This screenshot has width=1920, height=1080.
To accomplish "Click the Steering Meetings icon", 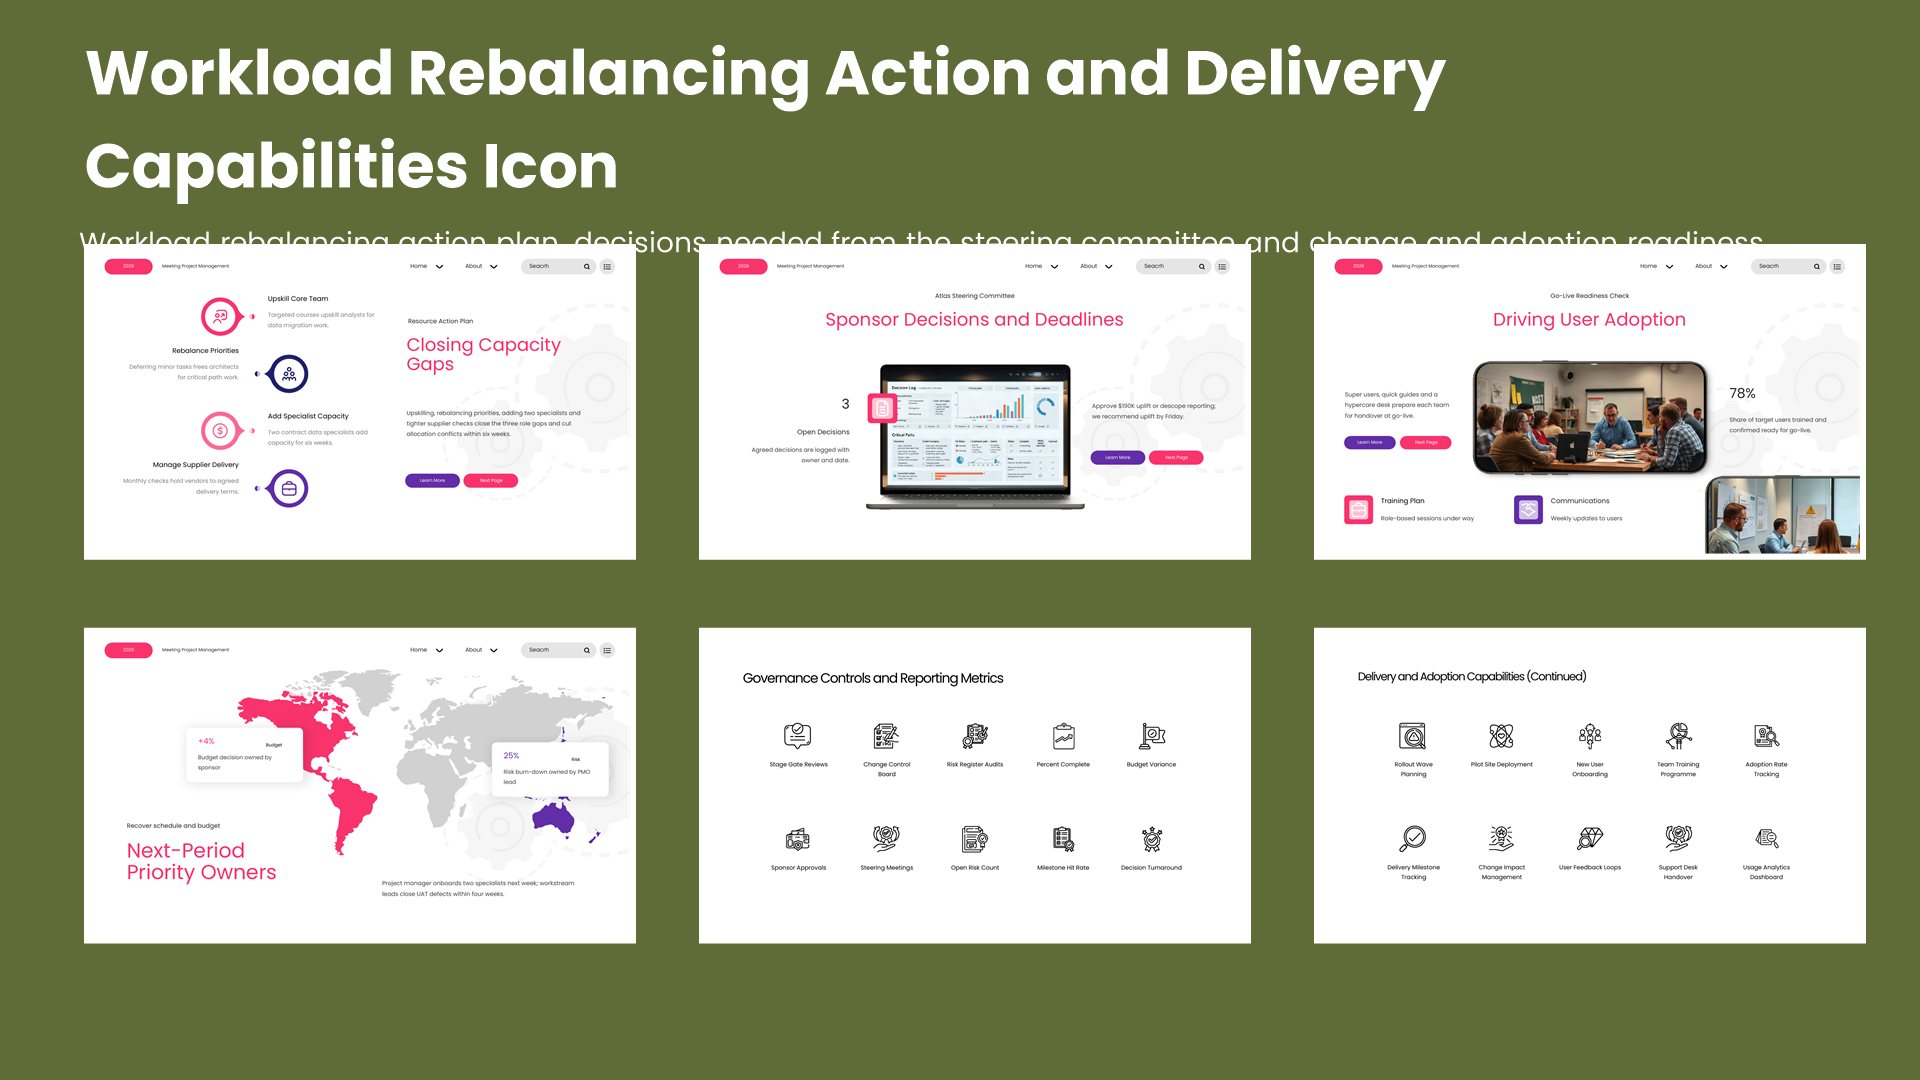I will 886,839.
